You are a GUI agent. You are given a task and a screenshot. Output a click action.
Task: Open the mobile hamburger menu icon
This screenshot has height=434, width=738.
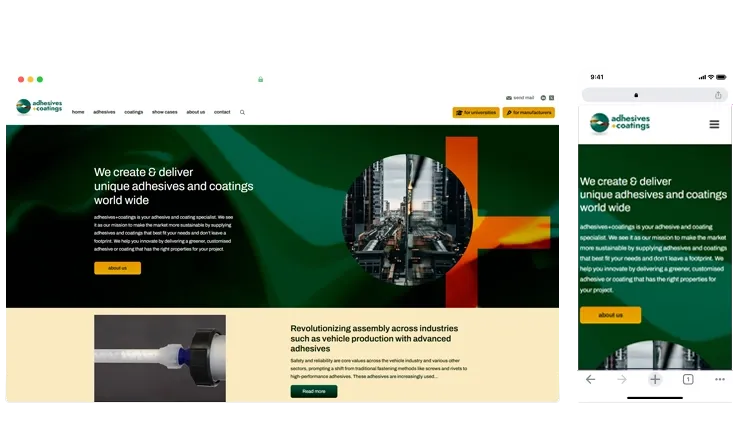pos(714,124)
